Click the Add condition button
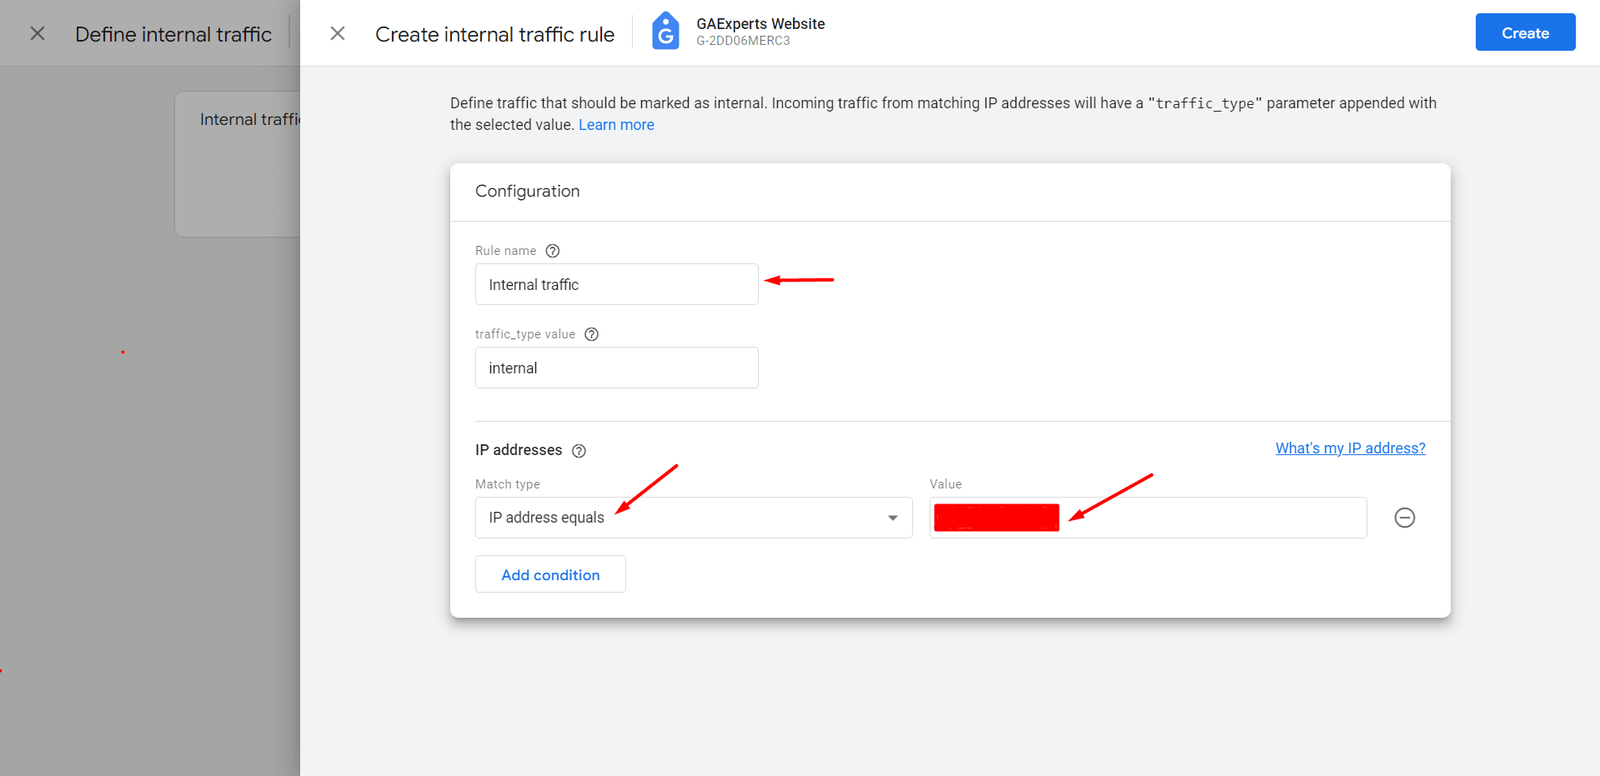 [550, 574]
